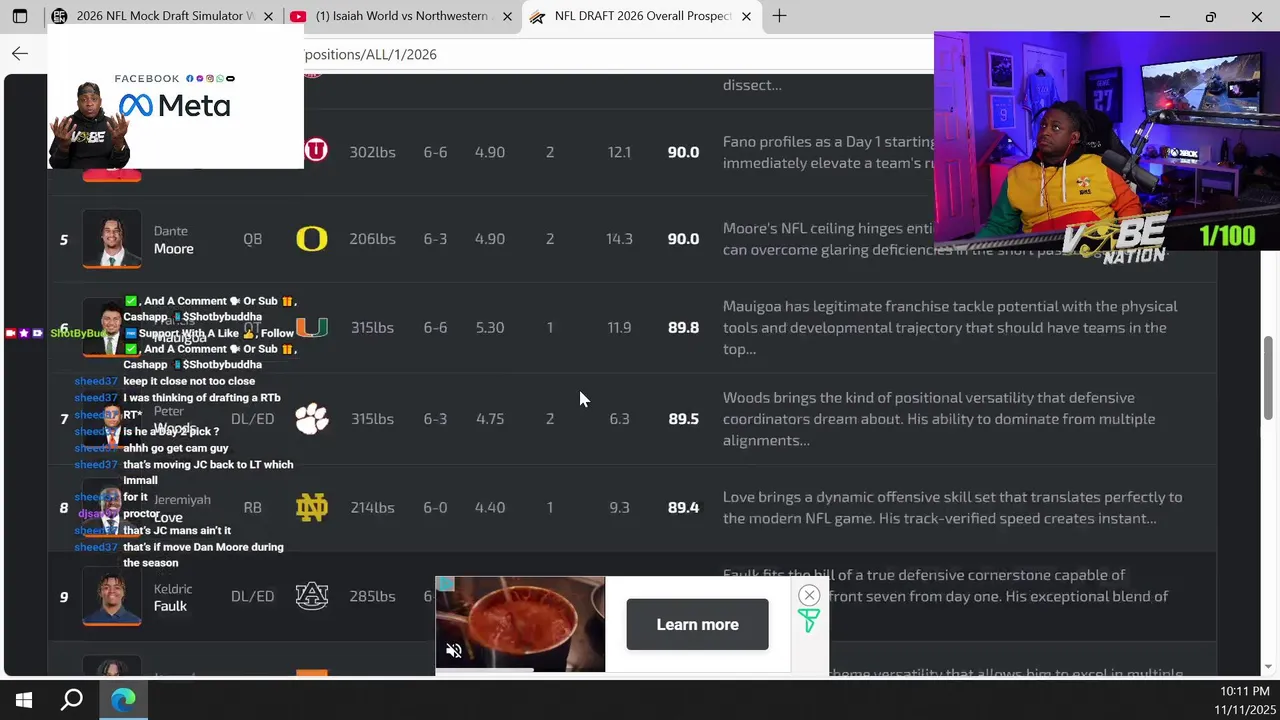Close the Isaiah World YouTube tab

tap(507, 16)
